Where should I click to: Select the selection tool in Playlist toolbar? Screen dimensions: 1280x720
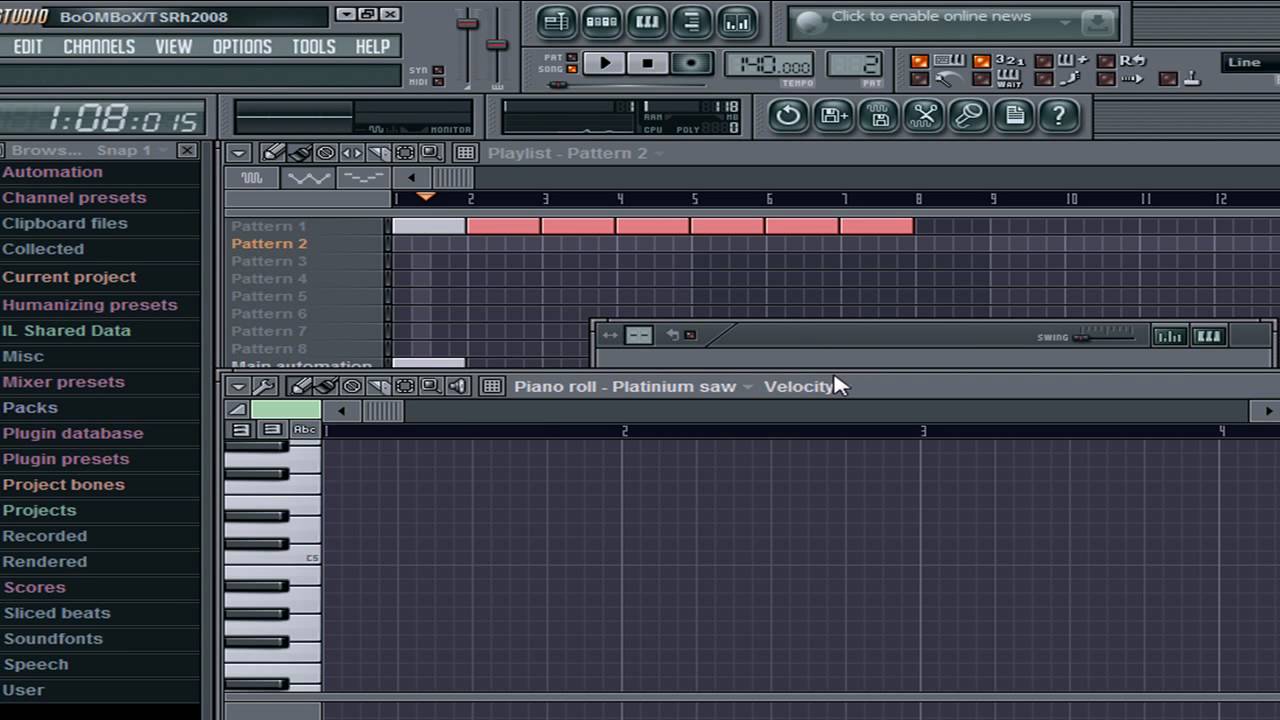405,153
